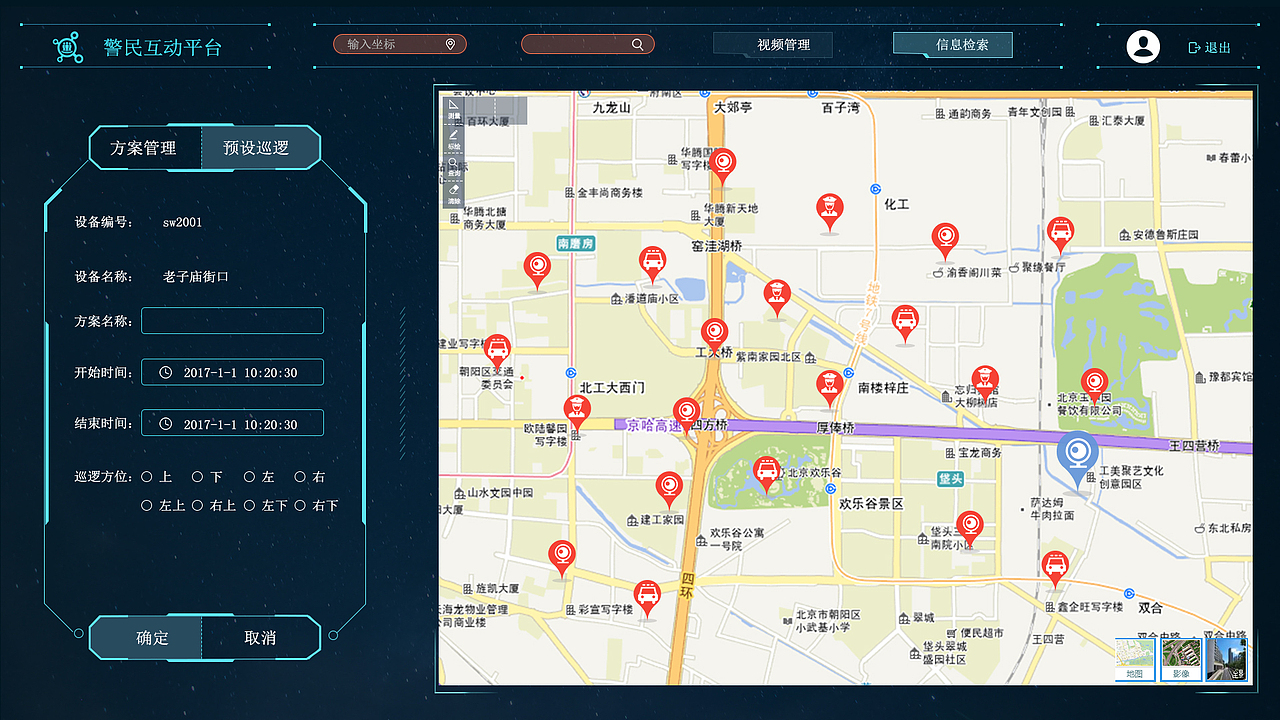Open the 结束时间 date-time field
The width and height of the screenshot is (1280, 720).
pyautogui.click(x=232, y=423)
